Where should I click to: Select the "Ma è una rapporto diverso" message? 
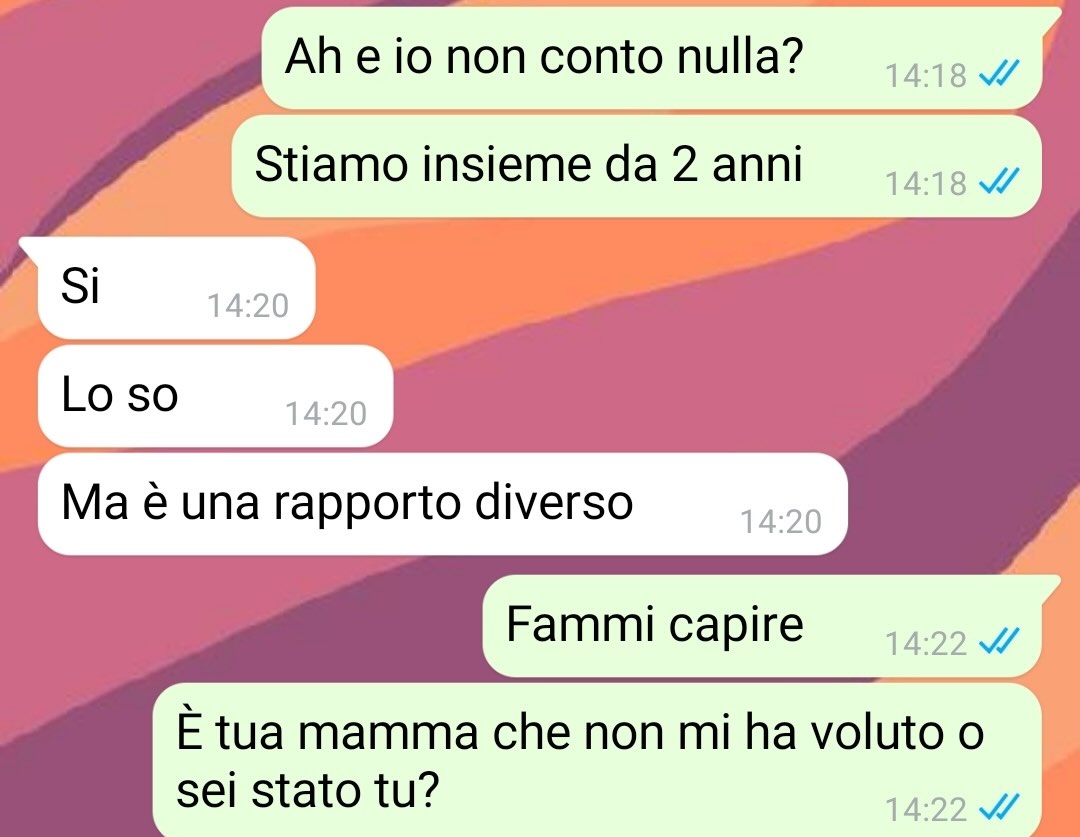click(x=442, y=504)
